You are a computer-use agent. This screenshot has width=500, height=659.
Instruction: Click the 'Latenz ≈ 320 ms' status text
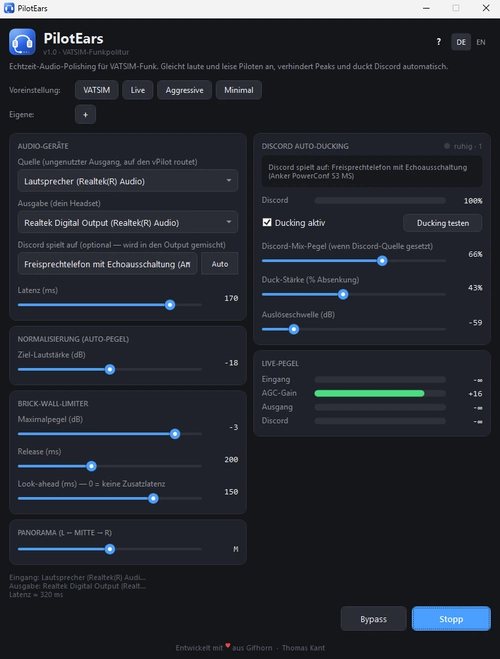point(36,595)
